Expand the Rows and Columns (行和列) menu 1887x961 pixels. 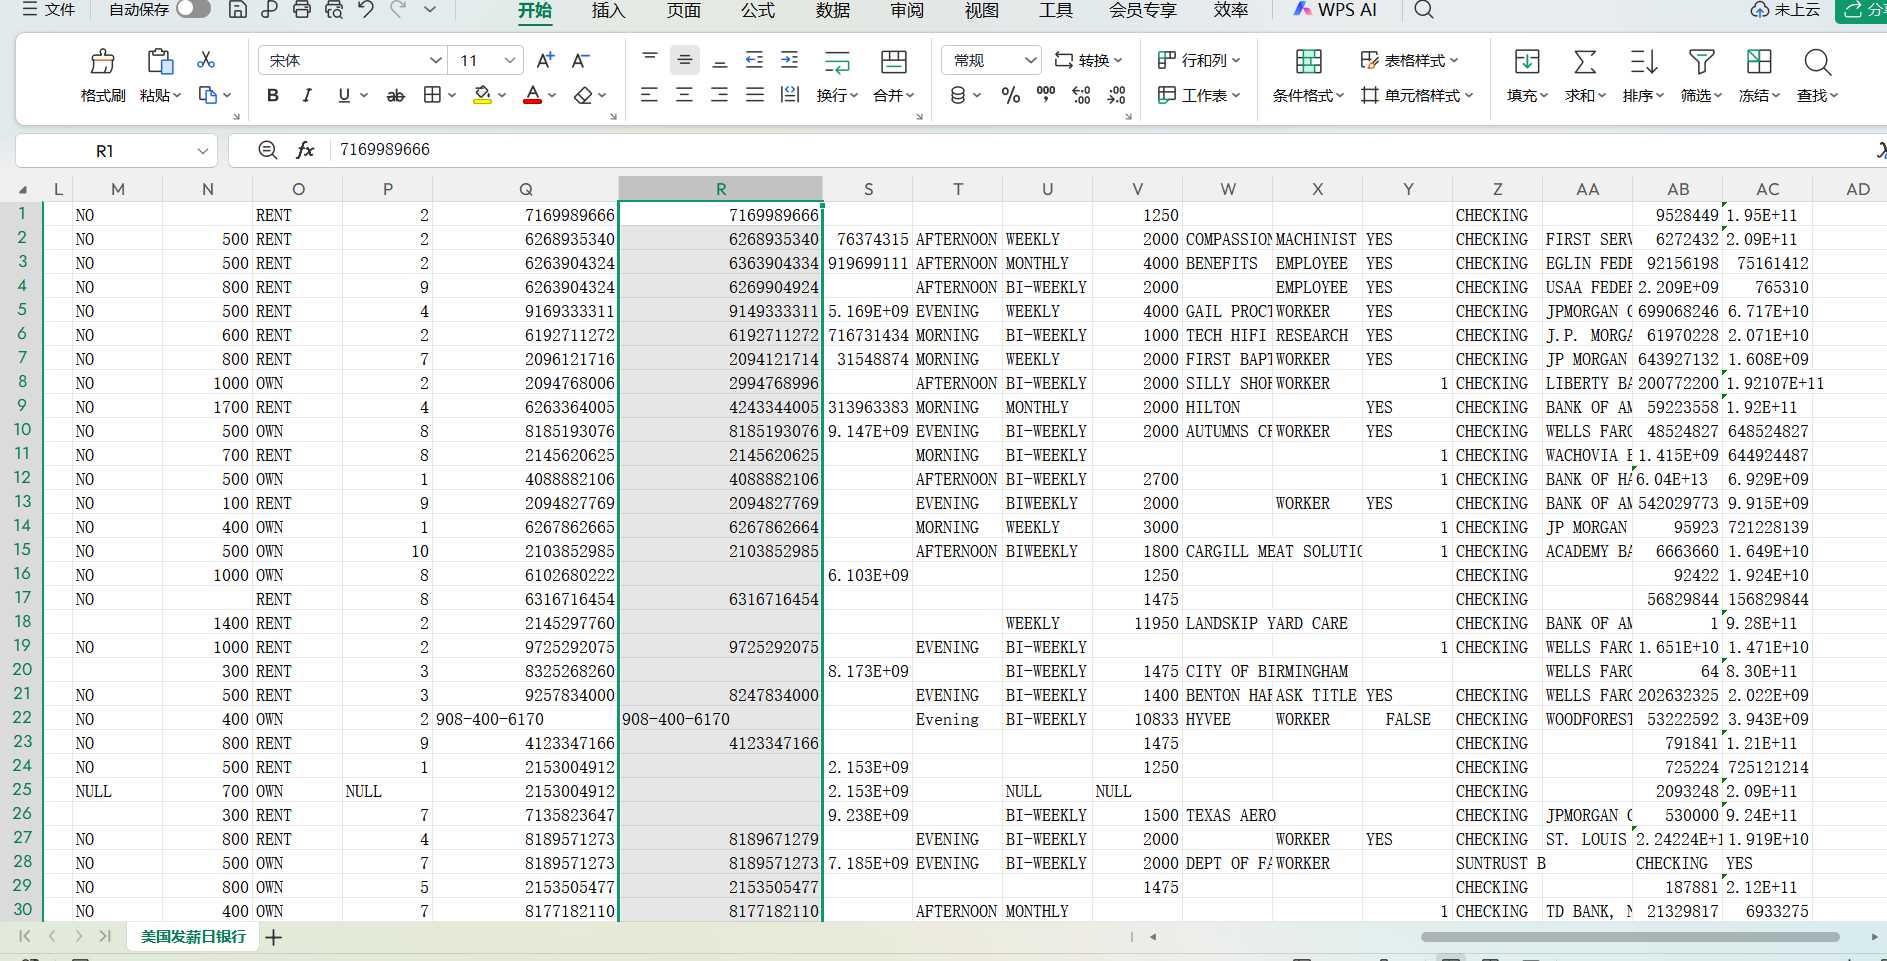coord(1198,60)
